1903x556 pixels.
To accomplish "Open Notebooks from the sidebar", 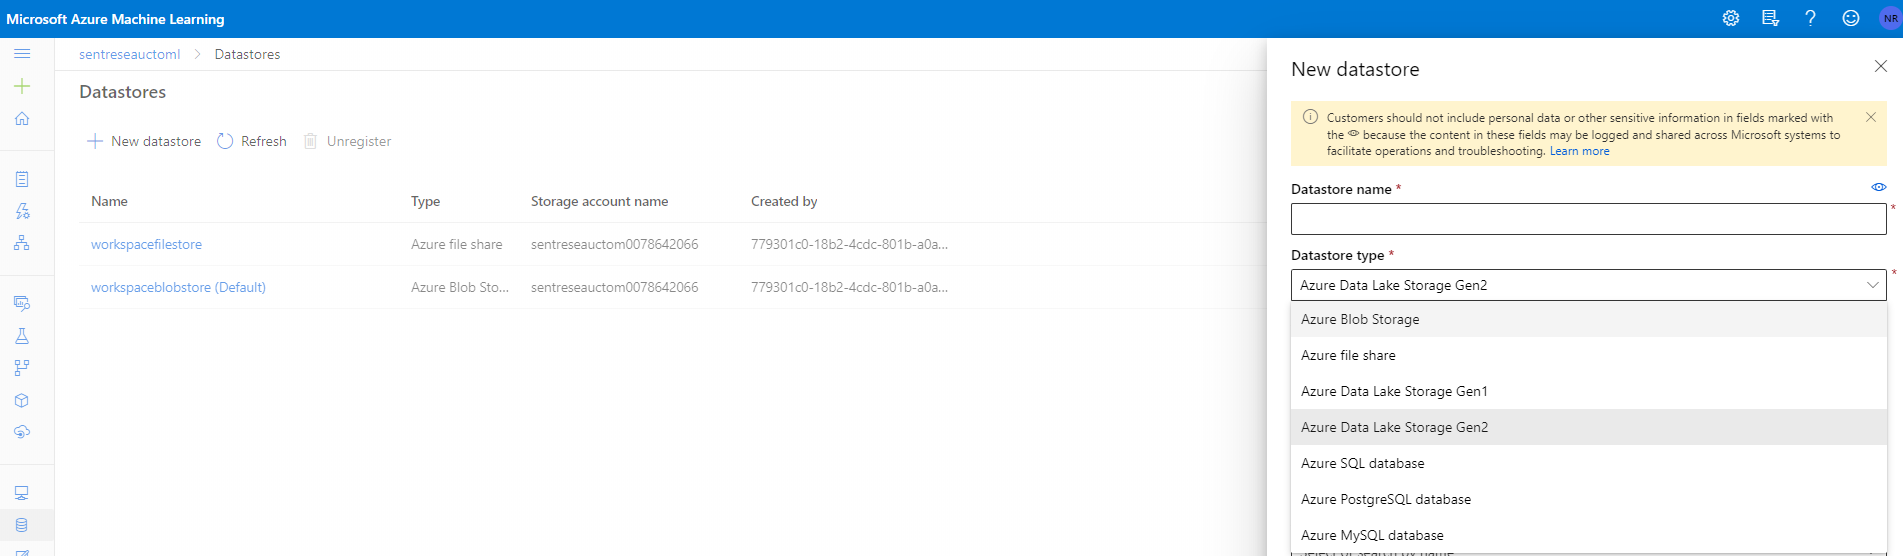I will [x=22, y=179].
